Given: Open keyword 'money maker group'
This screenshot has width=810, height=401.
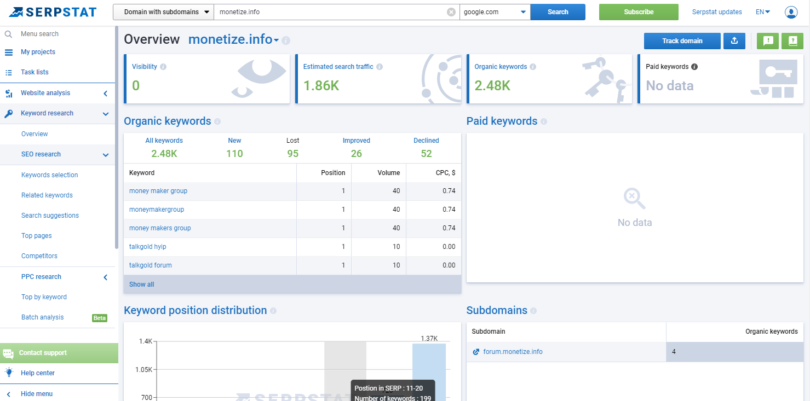Looking at the screenshot, I should [158, 191].
